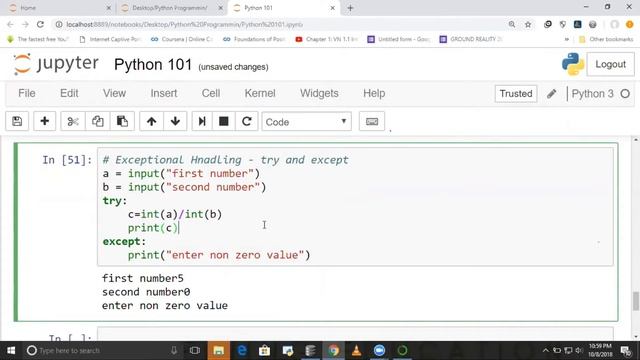Click the Python logo icon

coord(573,64)
